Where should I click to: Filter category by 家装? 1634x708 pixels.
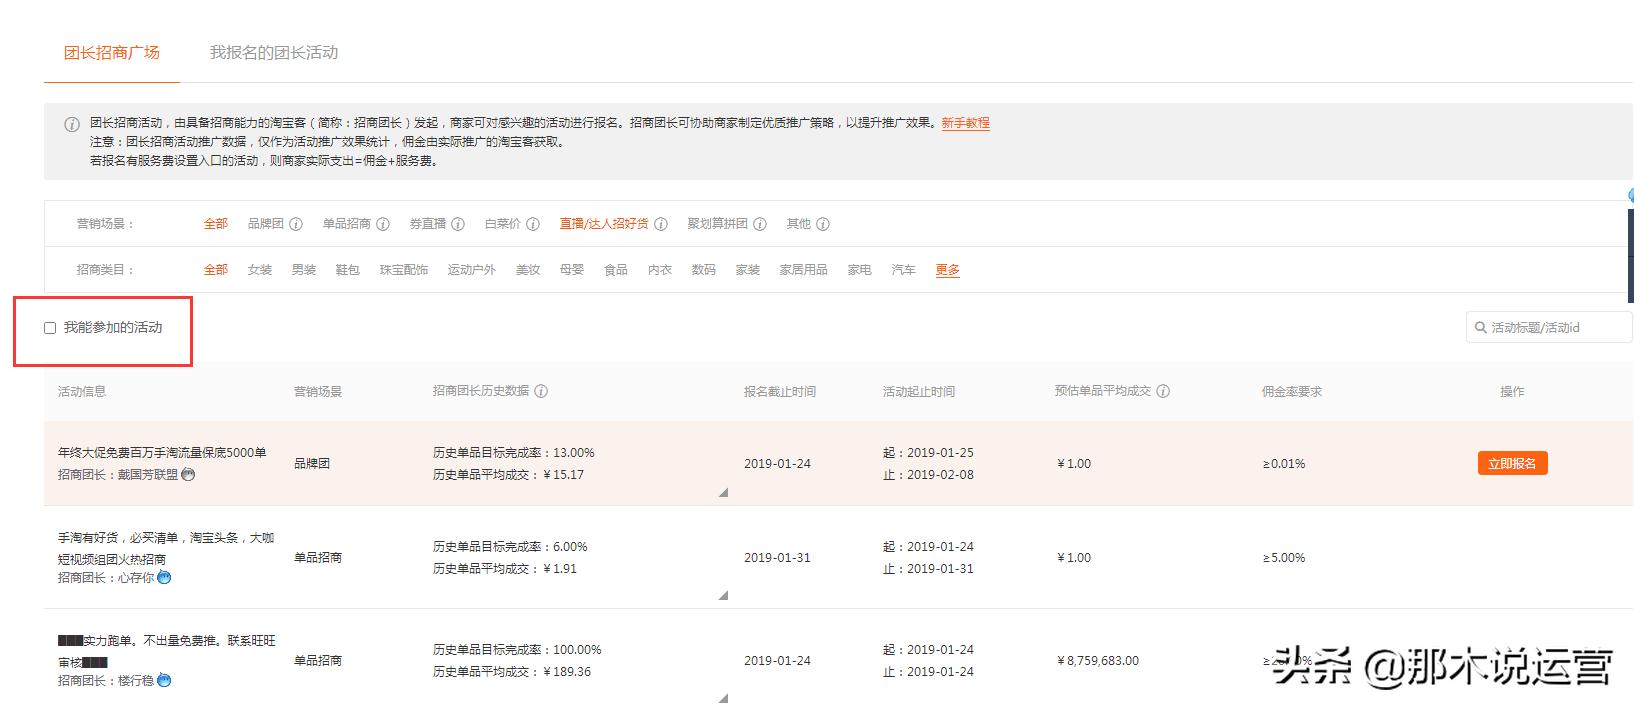coord(748,270)
